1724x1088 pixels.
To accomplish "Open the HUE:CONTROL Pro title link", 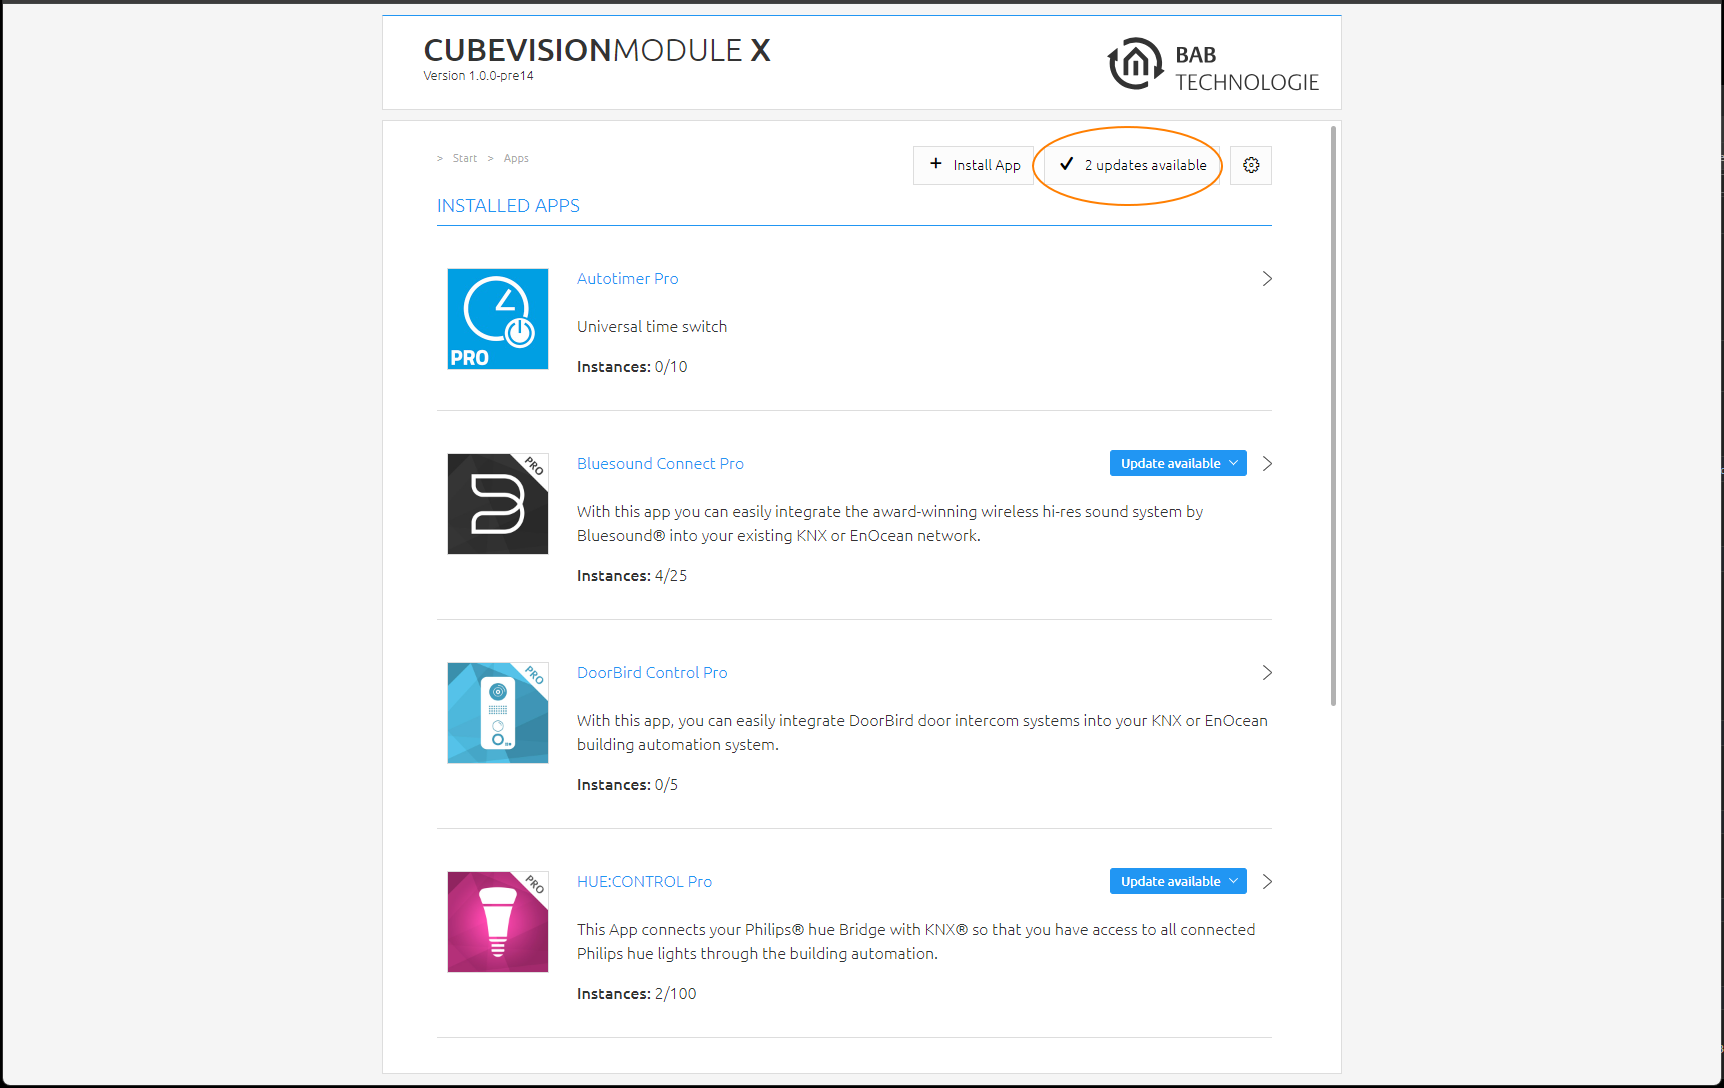I will pyautogui.click(x=644, y=882).
